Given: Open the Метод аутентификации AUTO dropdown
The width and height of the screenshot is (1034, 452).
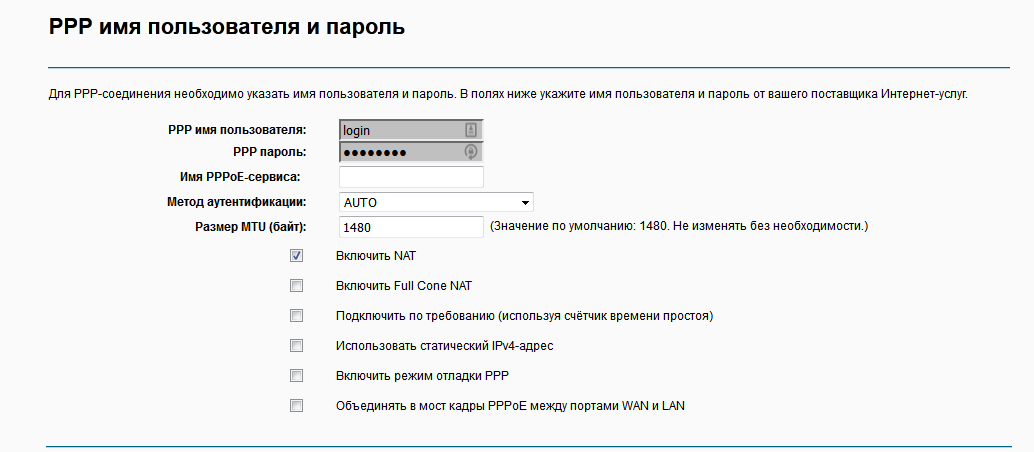Looking at the screenshot, I should tap(436, 202).
